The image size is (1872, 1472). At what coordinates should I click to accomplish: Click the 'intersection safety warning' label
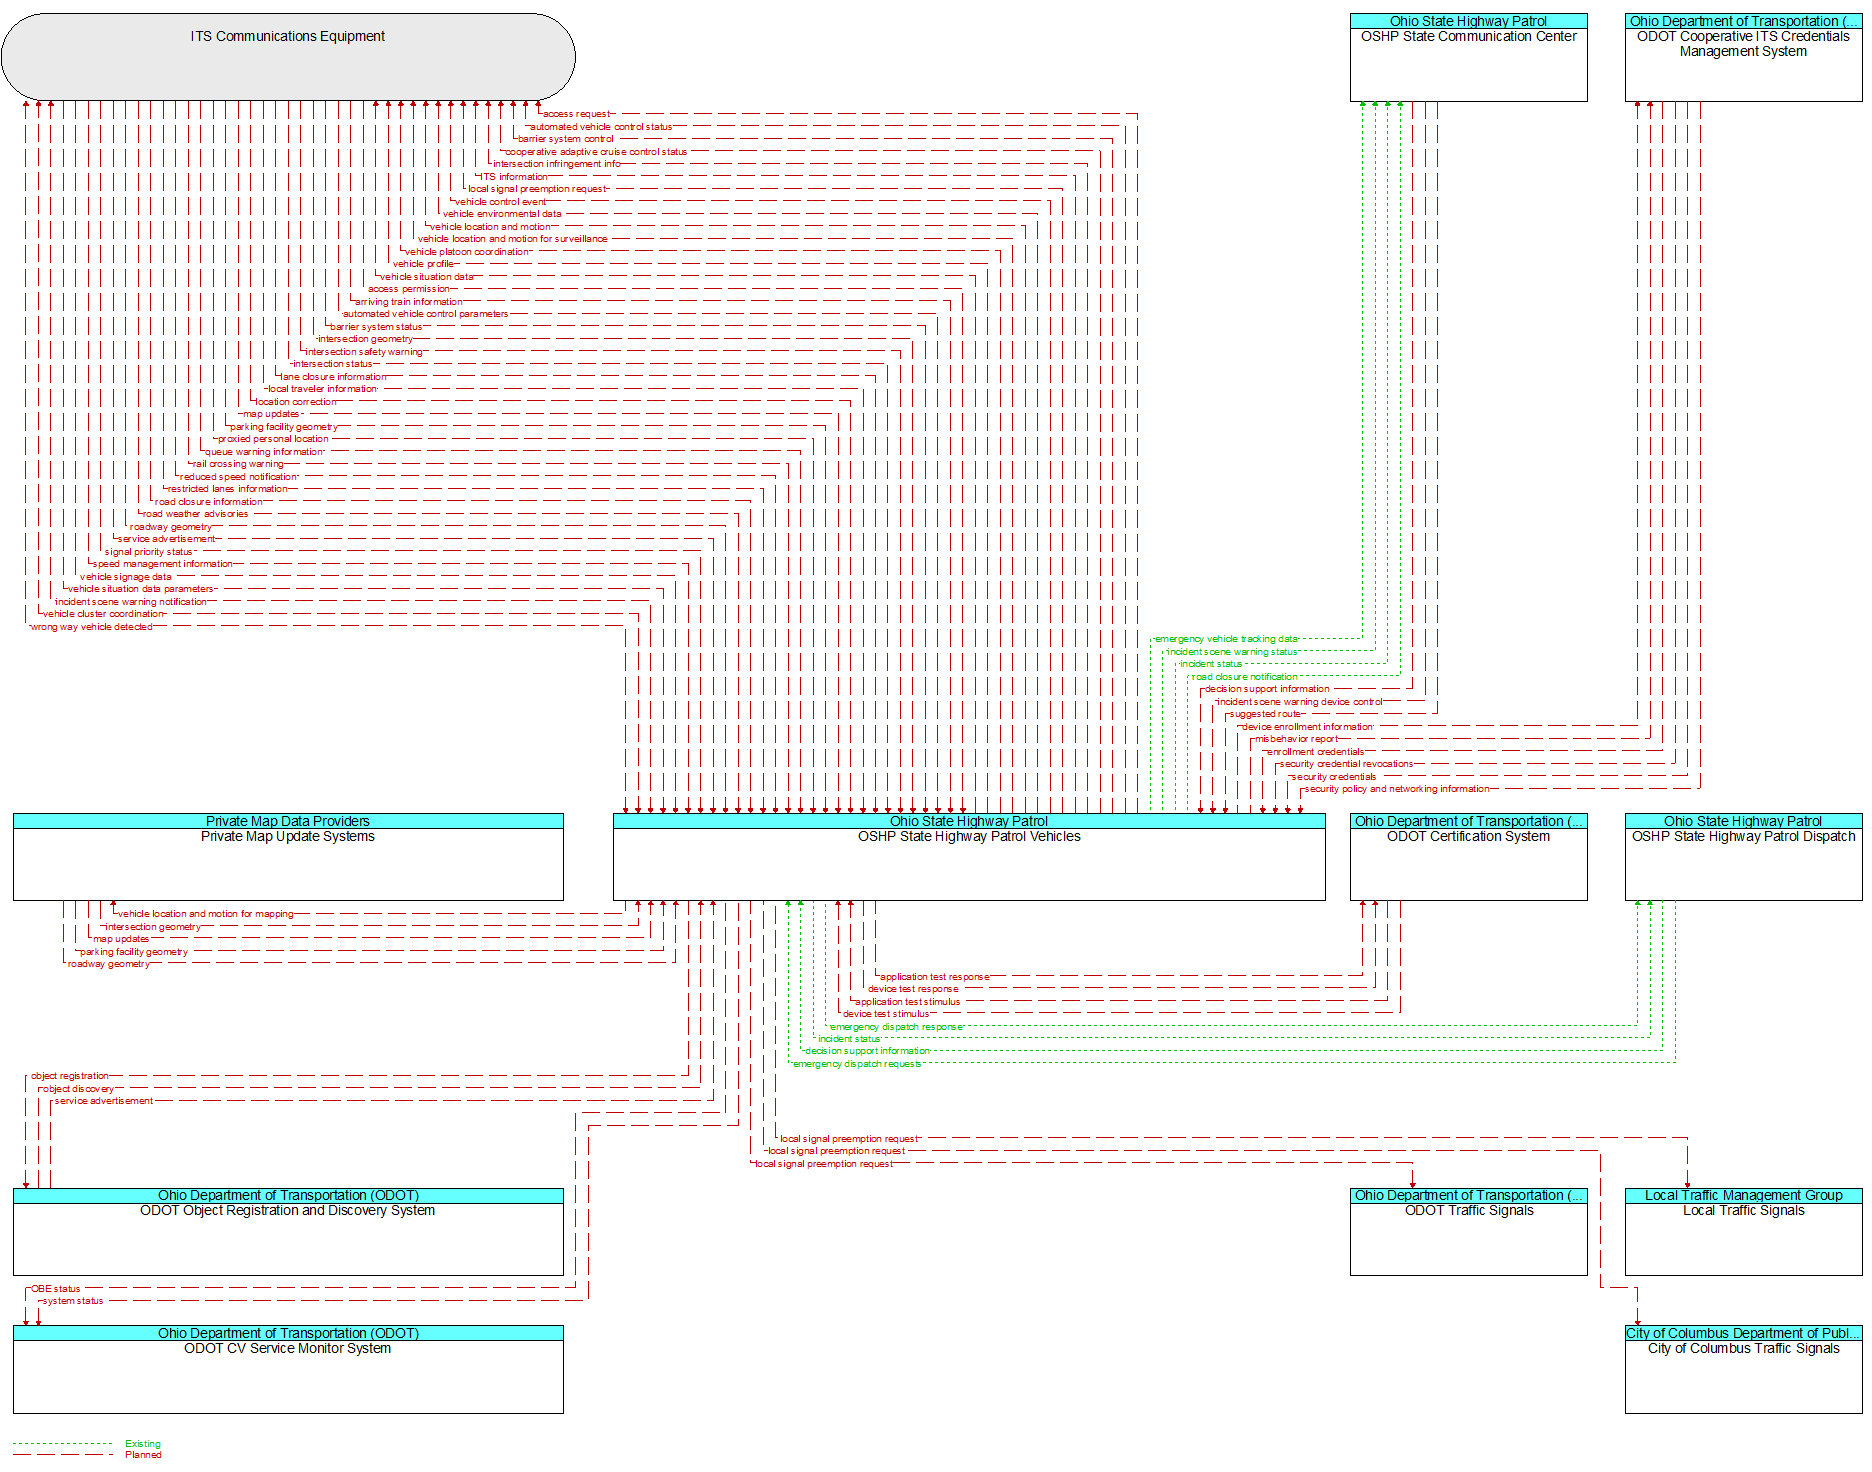pyautogui.click(x=364, y=352)
